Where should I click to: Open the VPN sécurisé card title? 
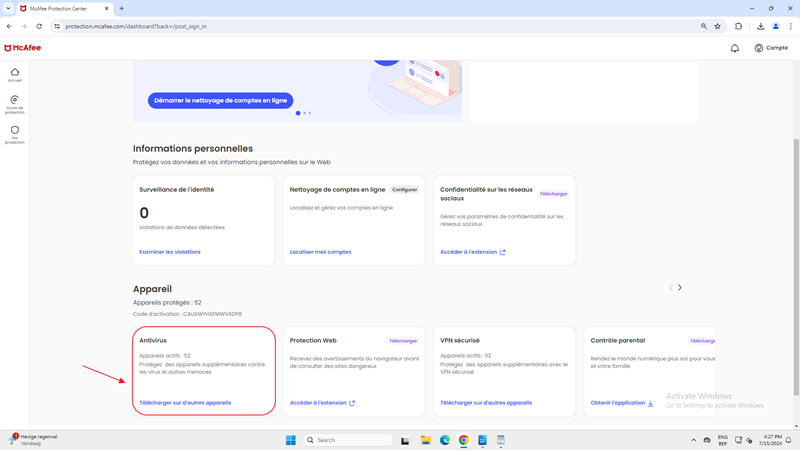click(460, 340)
